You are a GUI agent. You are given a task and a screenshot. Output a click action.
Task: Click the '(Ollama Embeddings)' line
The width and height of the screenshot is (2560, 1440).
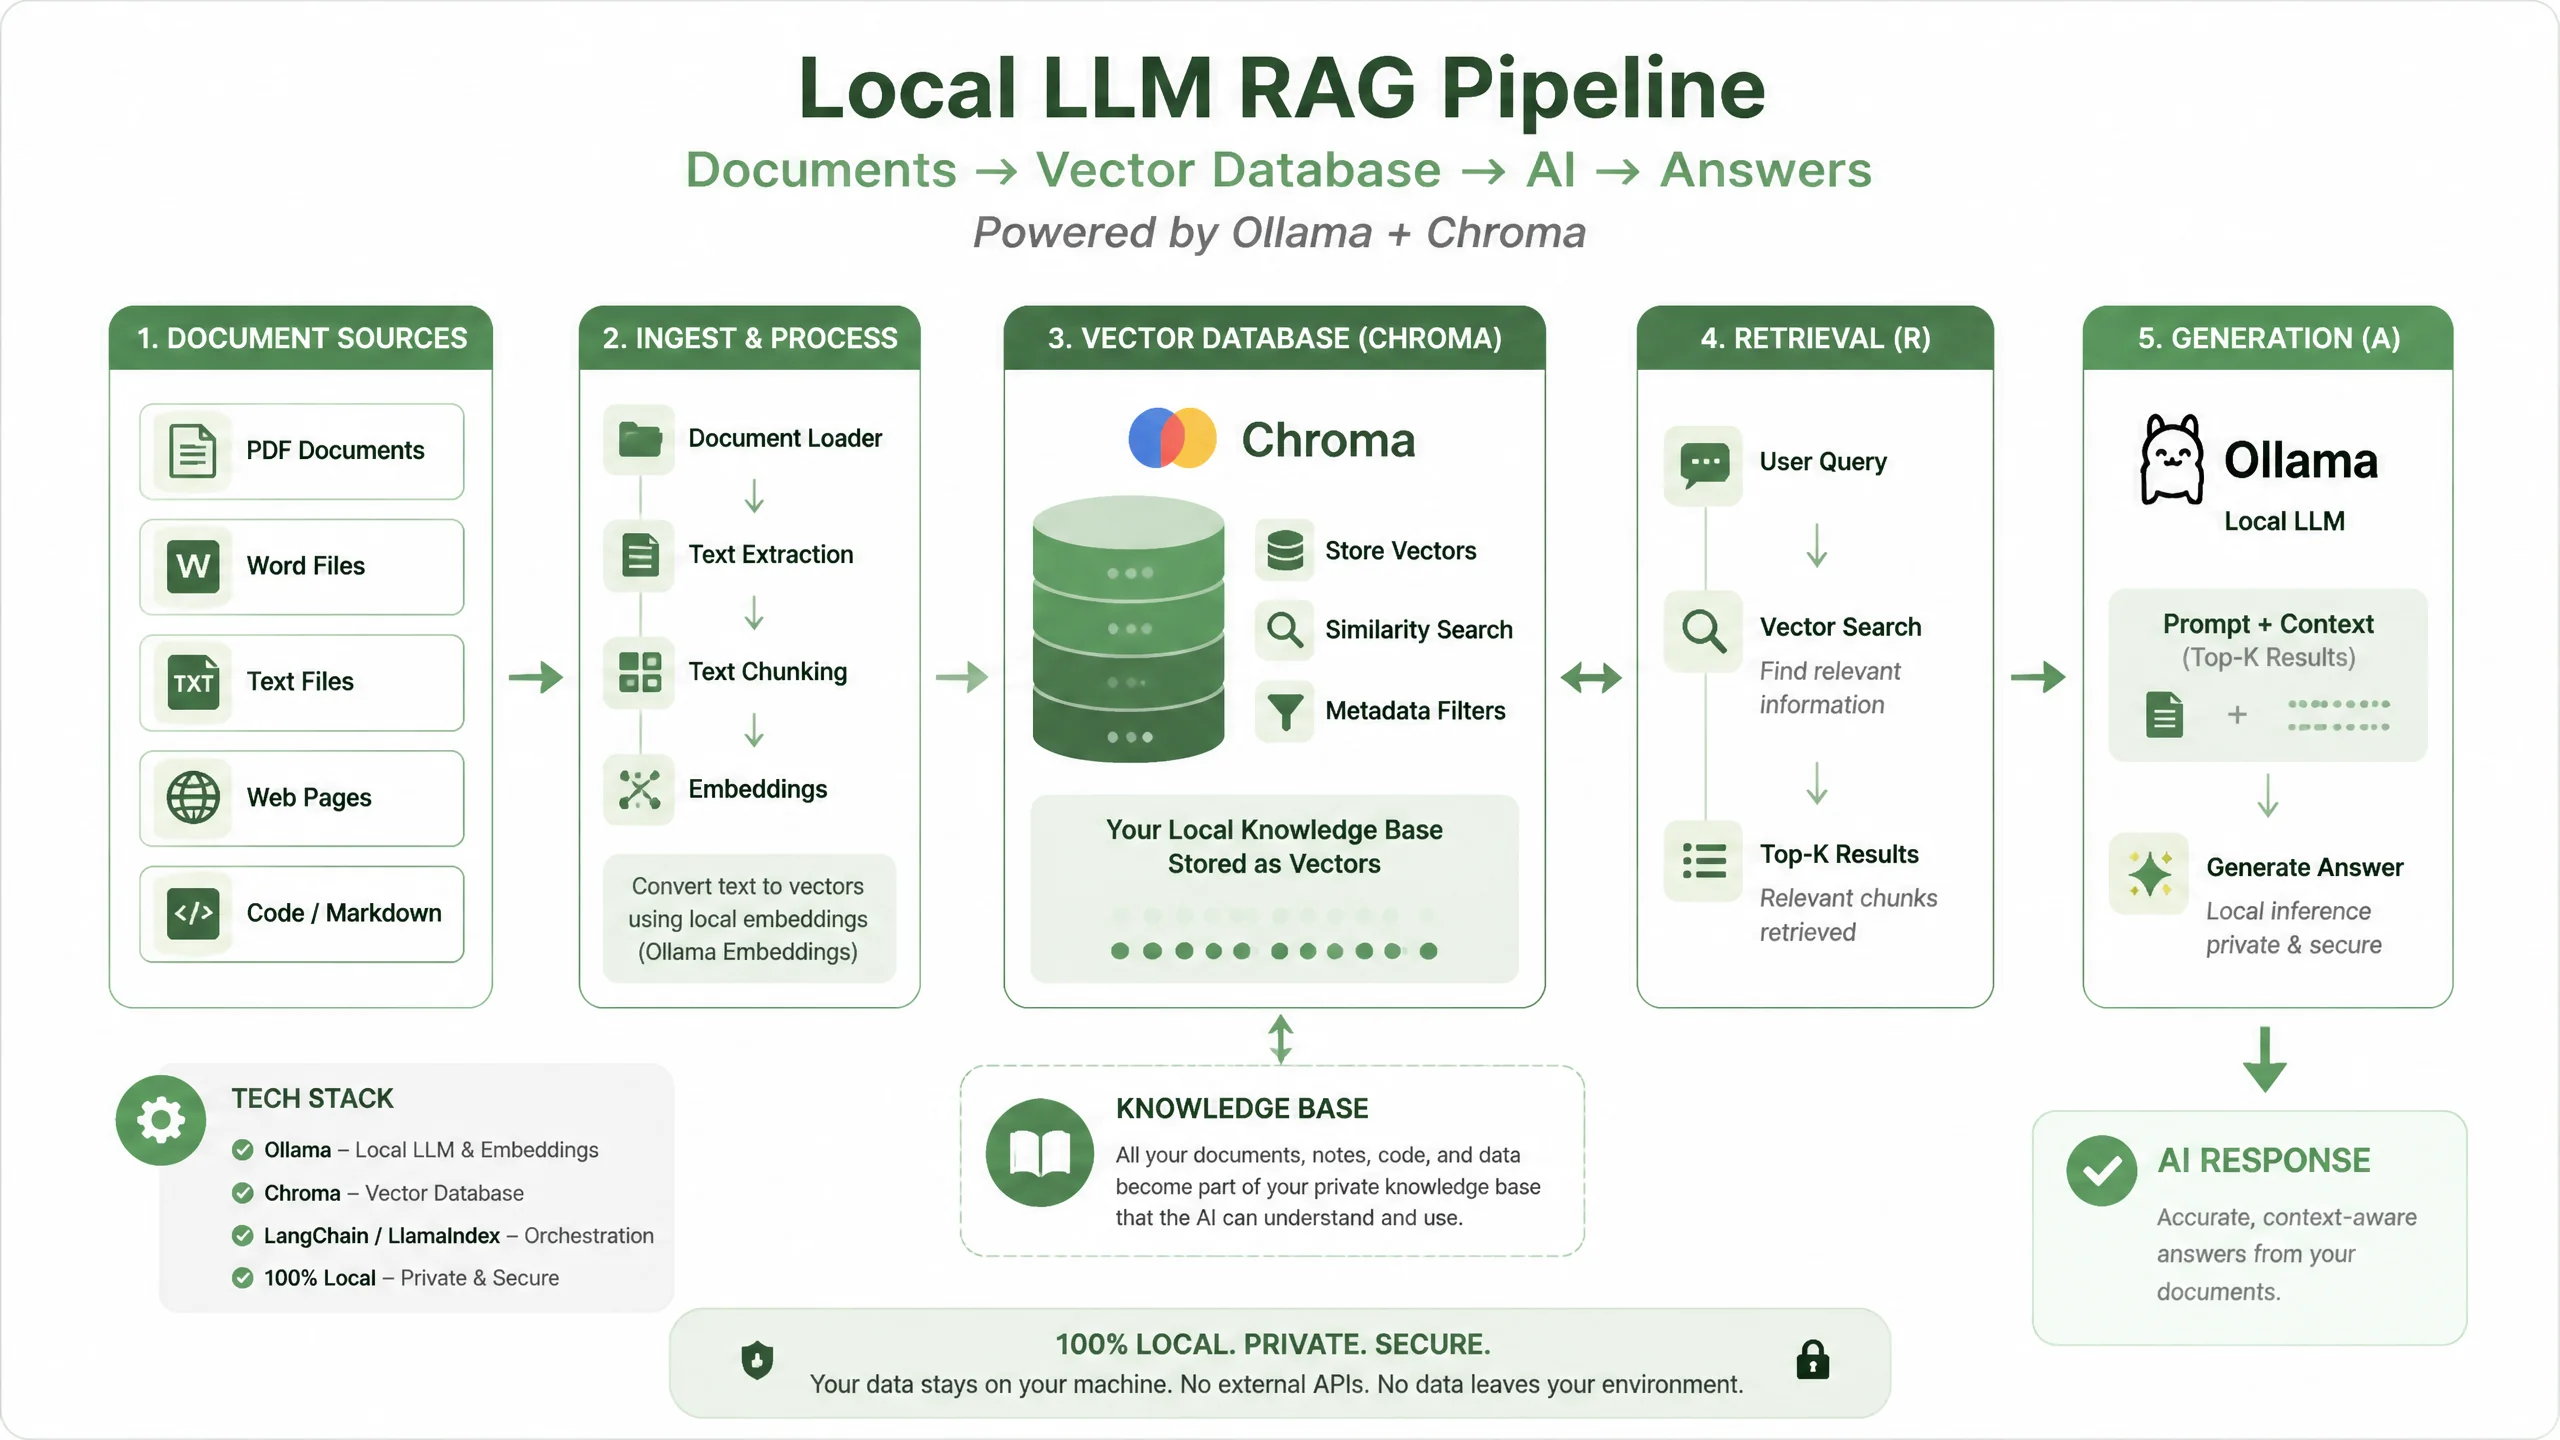(x=748, y=952)
